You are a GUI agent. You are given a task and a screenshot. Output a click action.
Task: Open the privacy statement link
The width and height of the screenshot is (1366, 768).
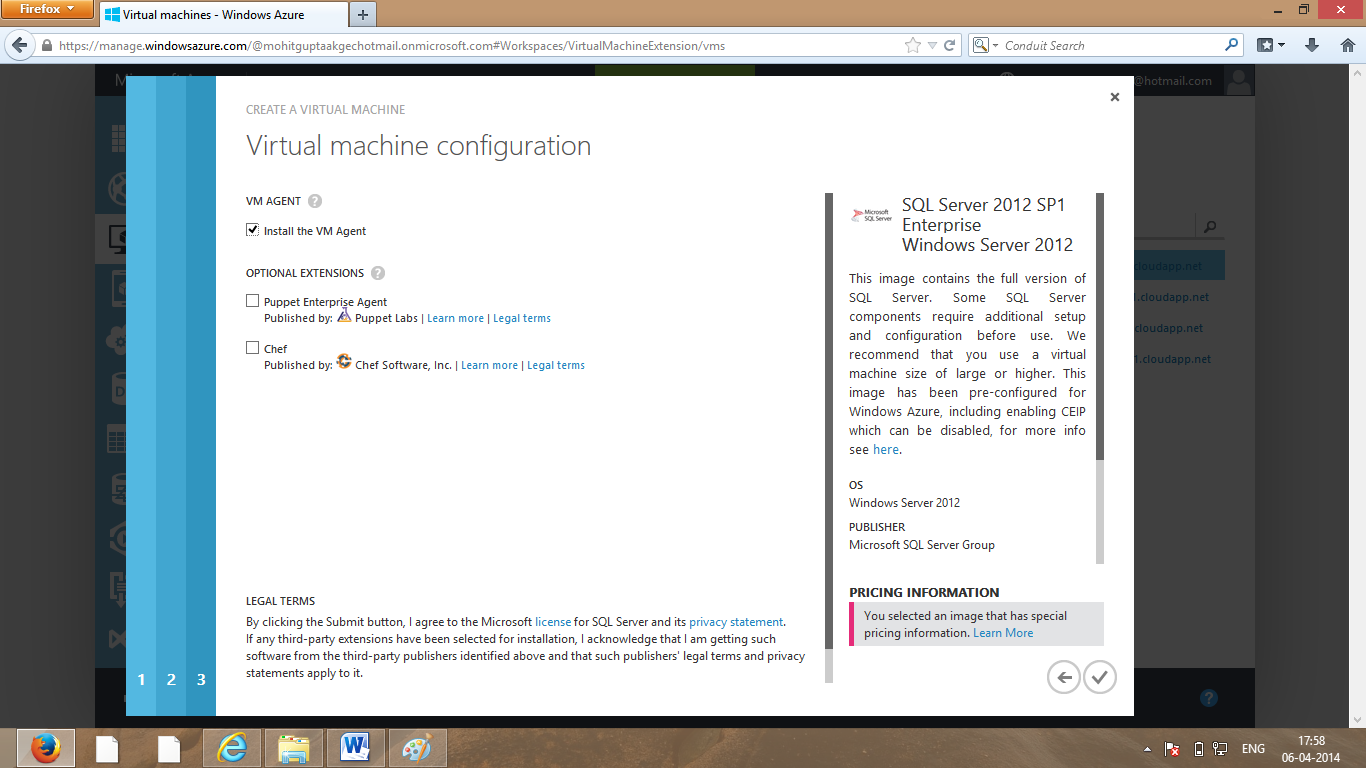coord(736,622)
